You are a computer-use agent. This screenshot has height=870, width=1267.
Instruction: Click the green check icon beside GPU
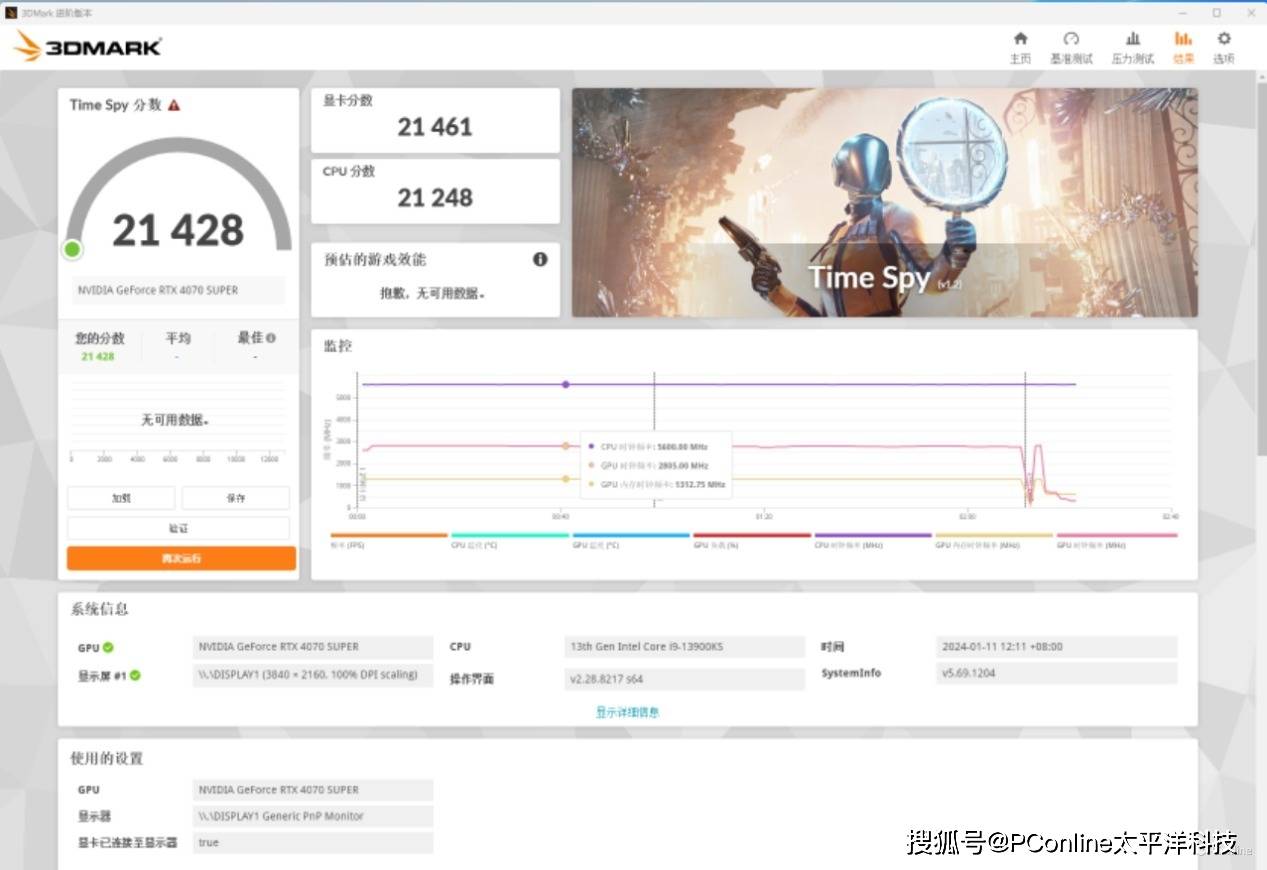pyautogui.click(x=108, y=648)
